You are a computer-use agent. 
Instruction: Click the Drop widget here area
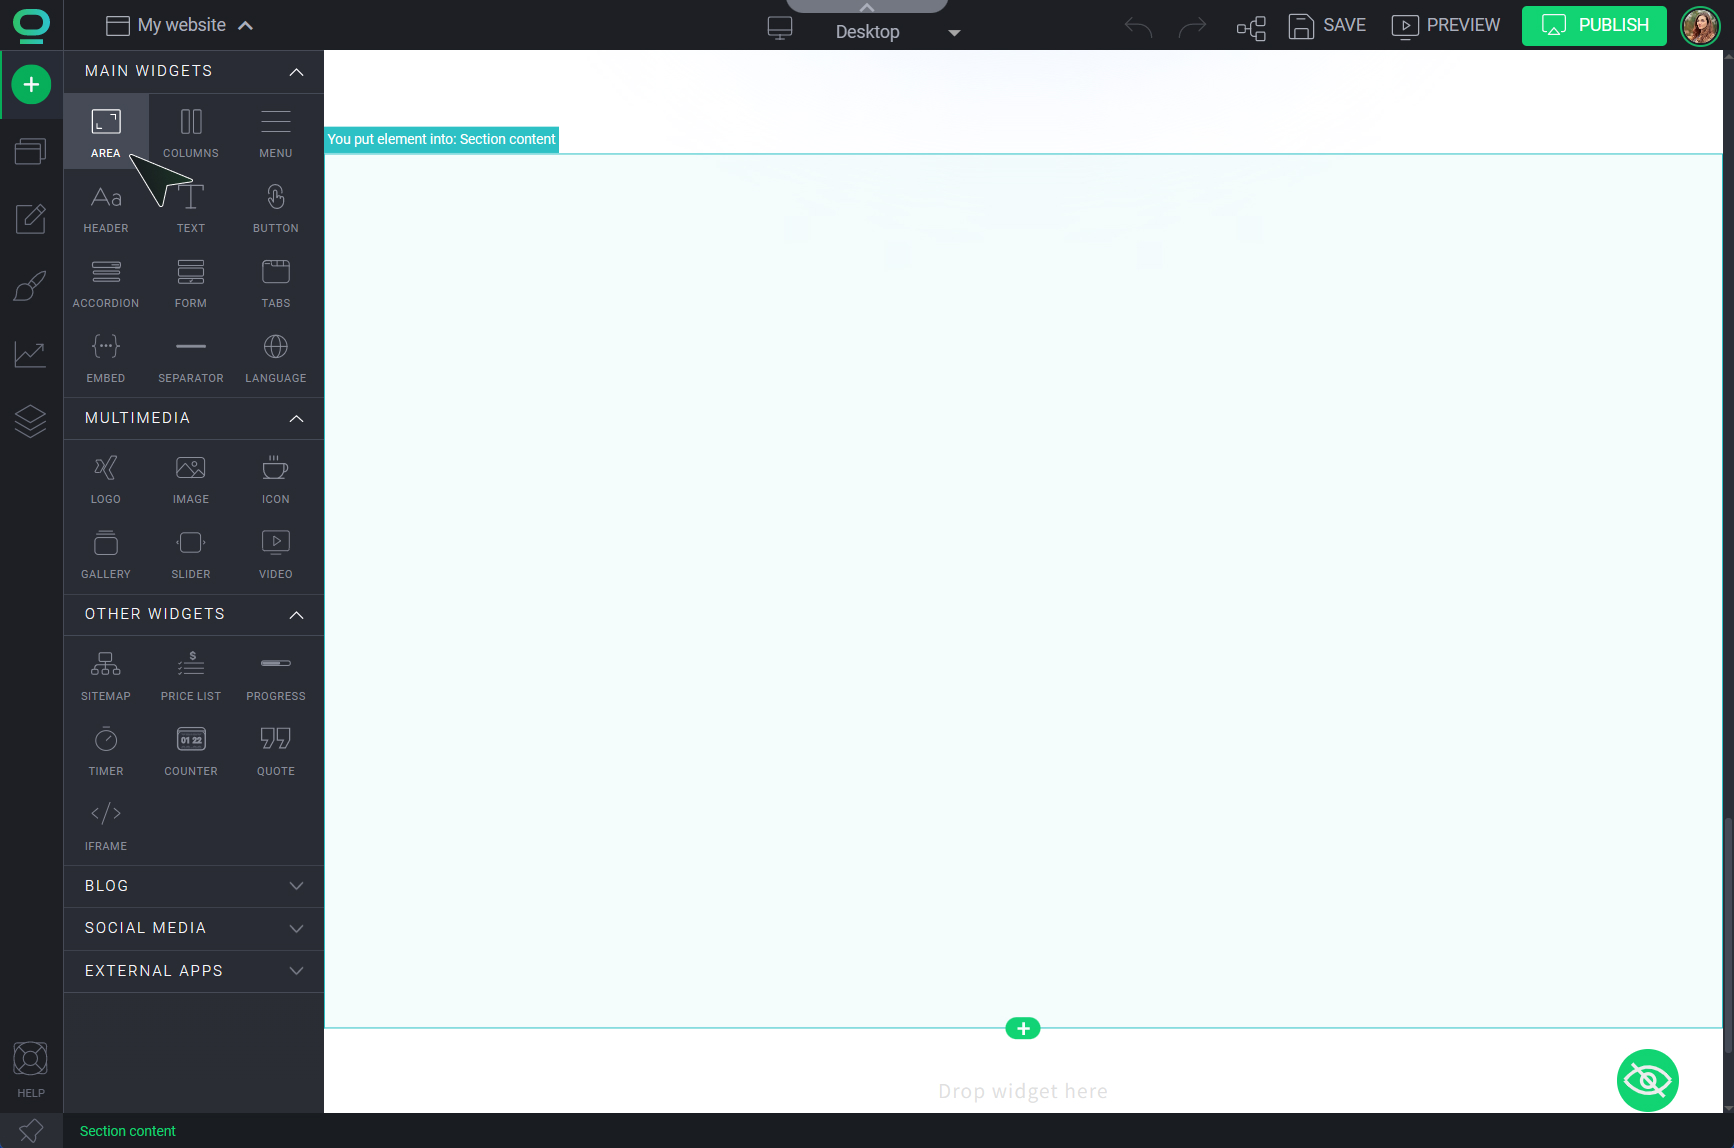[1023, 1091]
